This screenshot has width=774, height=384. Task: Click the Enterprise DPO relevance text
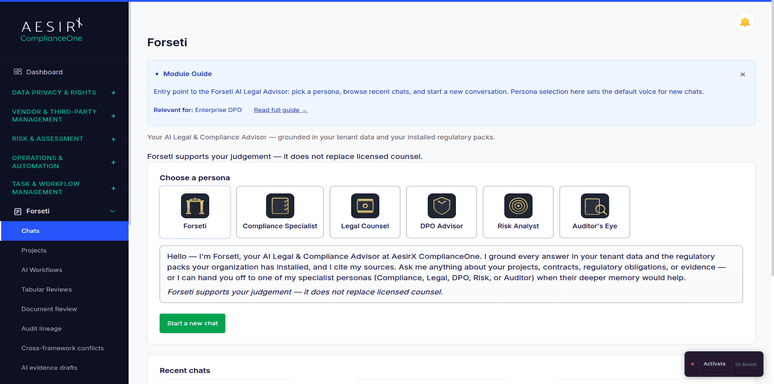point(218,110)
